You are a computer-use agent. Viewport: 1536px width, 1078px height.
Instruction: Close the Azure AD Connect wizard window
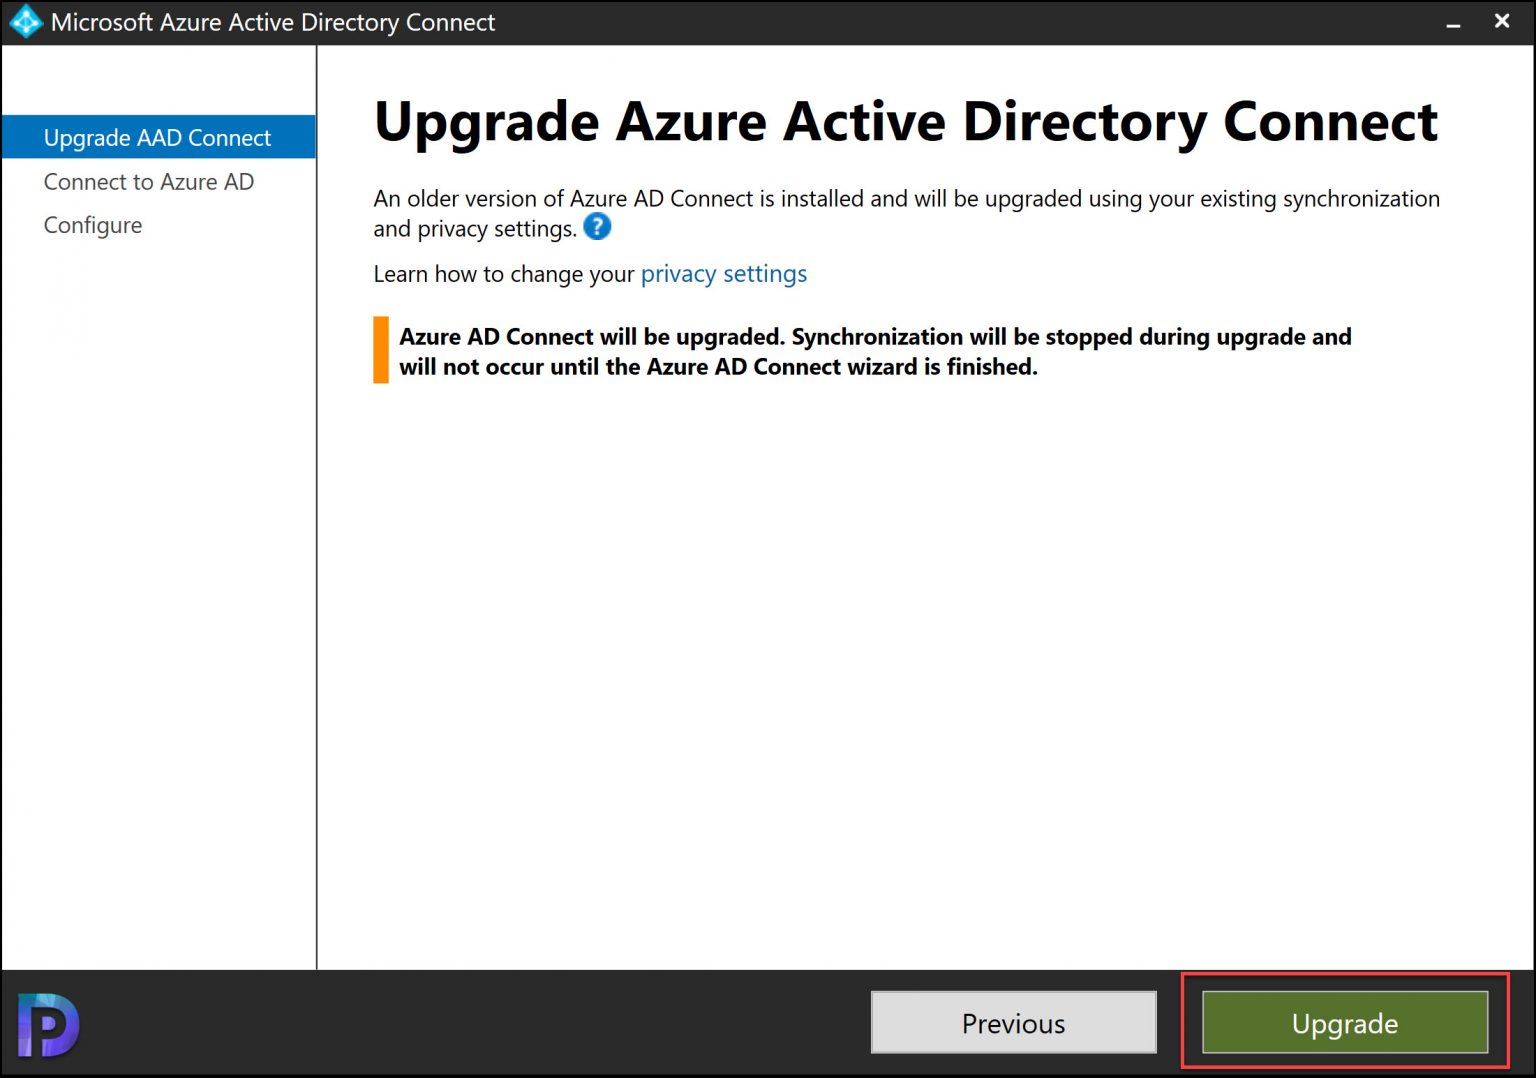1502,21
